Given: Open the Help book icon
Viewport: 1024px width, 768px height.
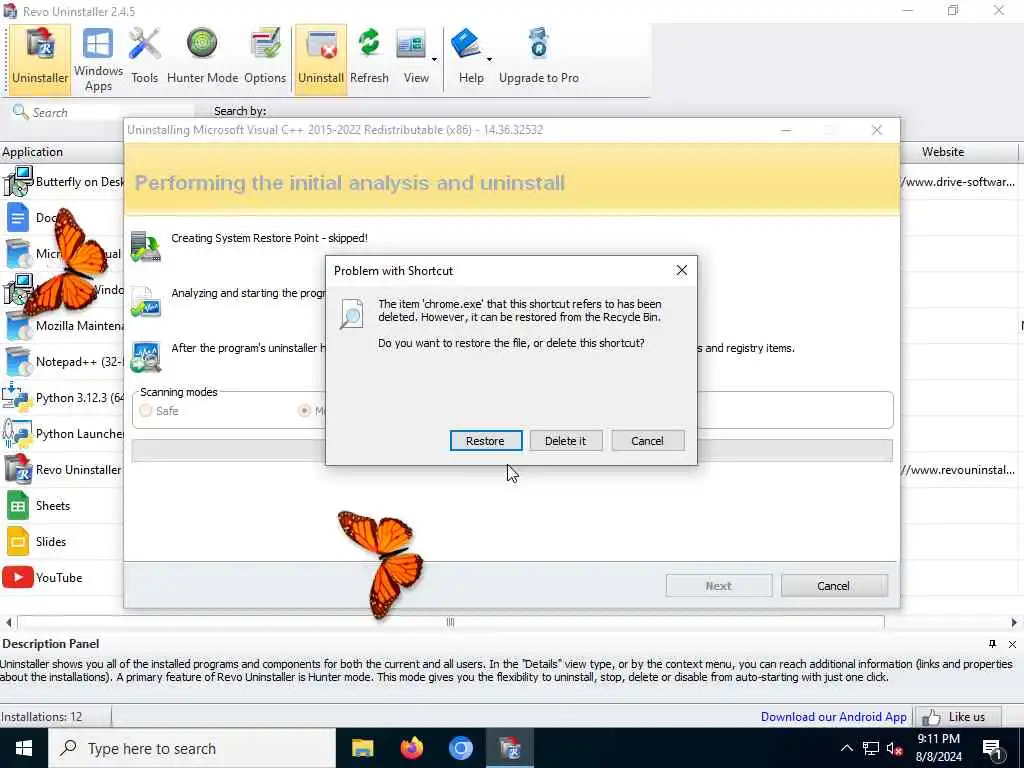Looking at the screenshot, I should (x=468, y=59).
